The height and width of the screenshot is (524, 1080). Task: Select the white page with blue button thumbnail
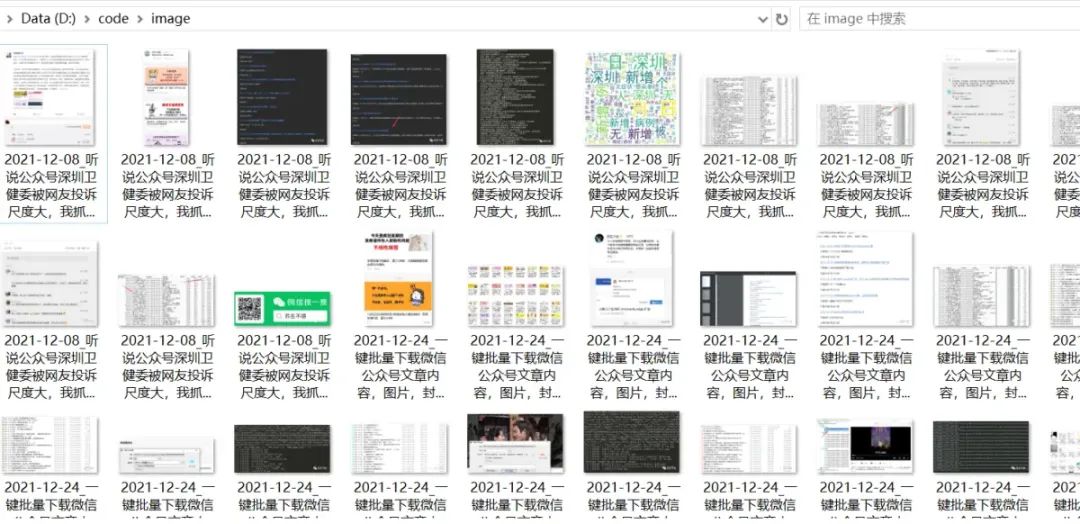coord(632,279)
